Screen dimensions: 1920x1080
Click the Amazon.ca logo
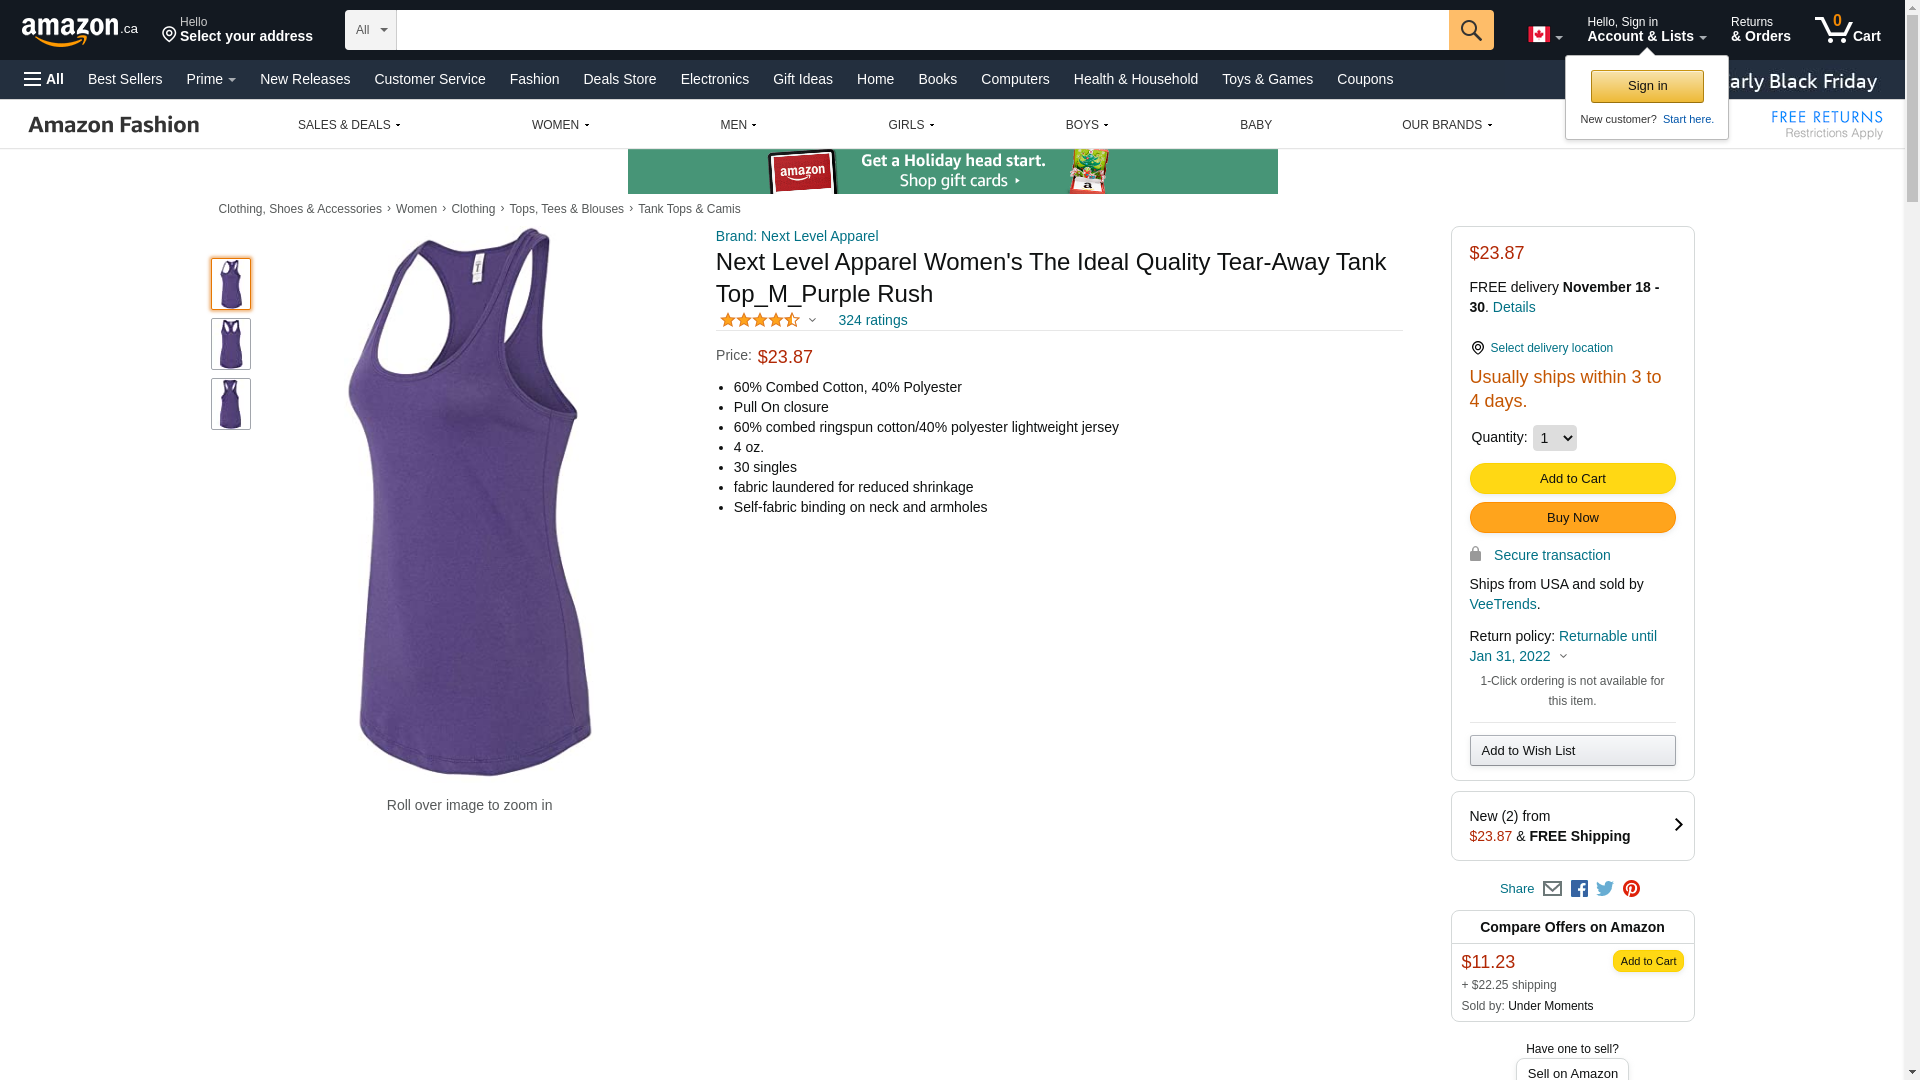[x=79, y=31]
